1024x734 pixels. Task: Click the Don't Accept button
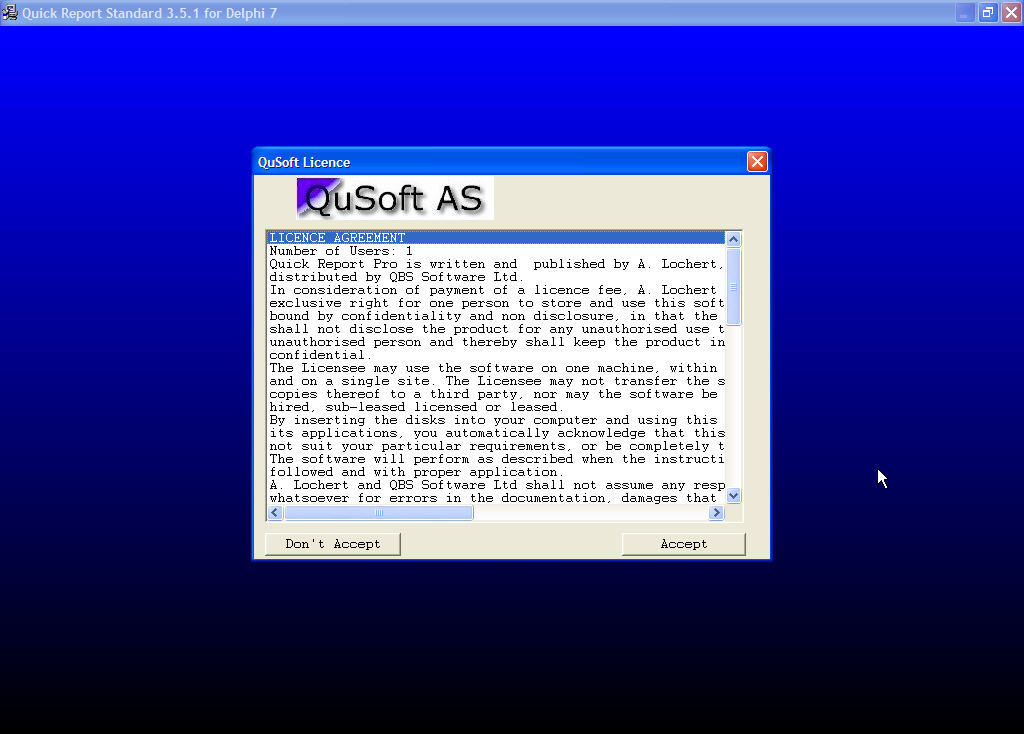[332, 544]
